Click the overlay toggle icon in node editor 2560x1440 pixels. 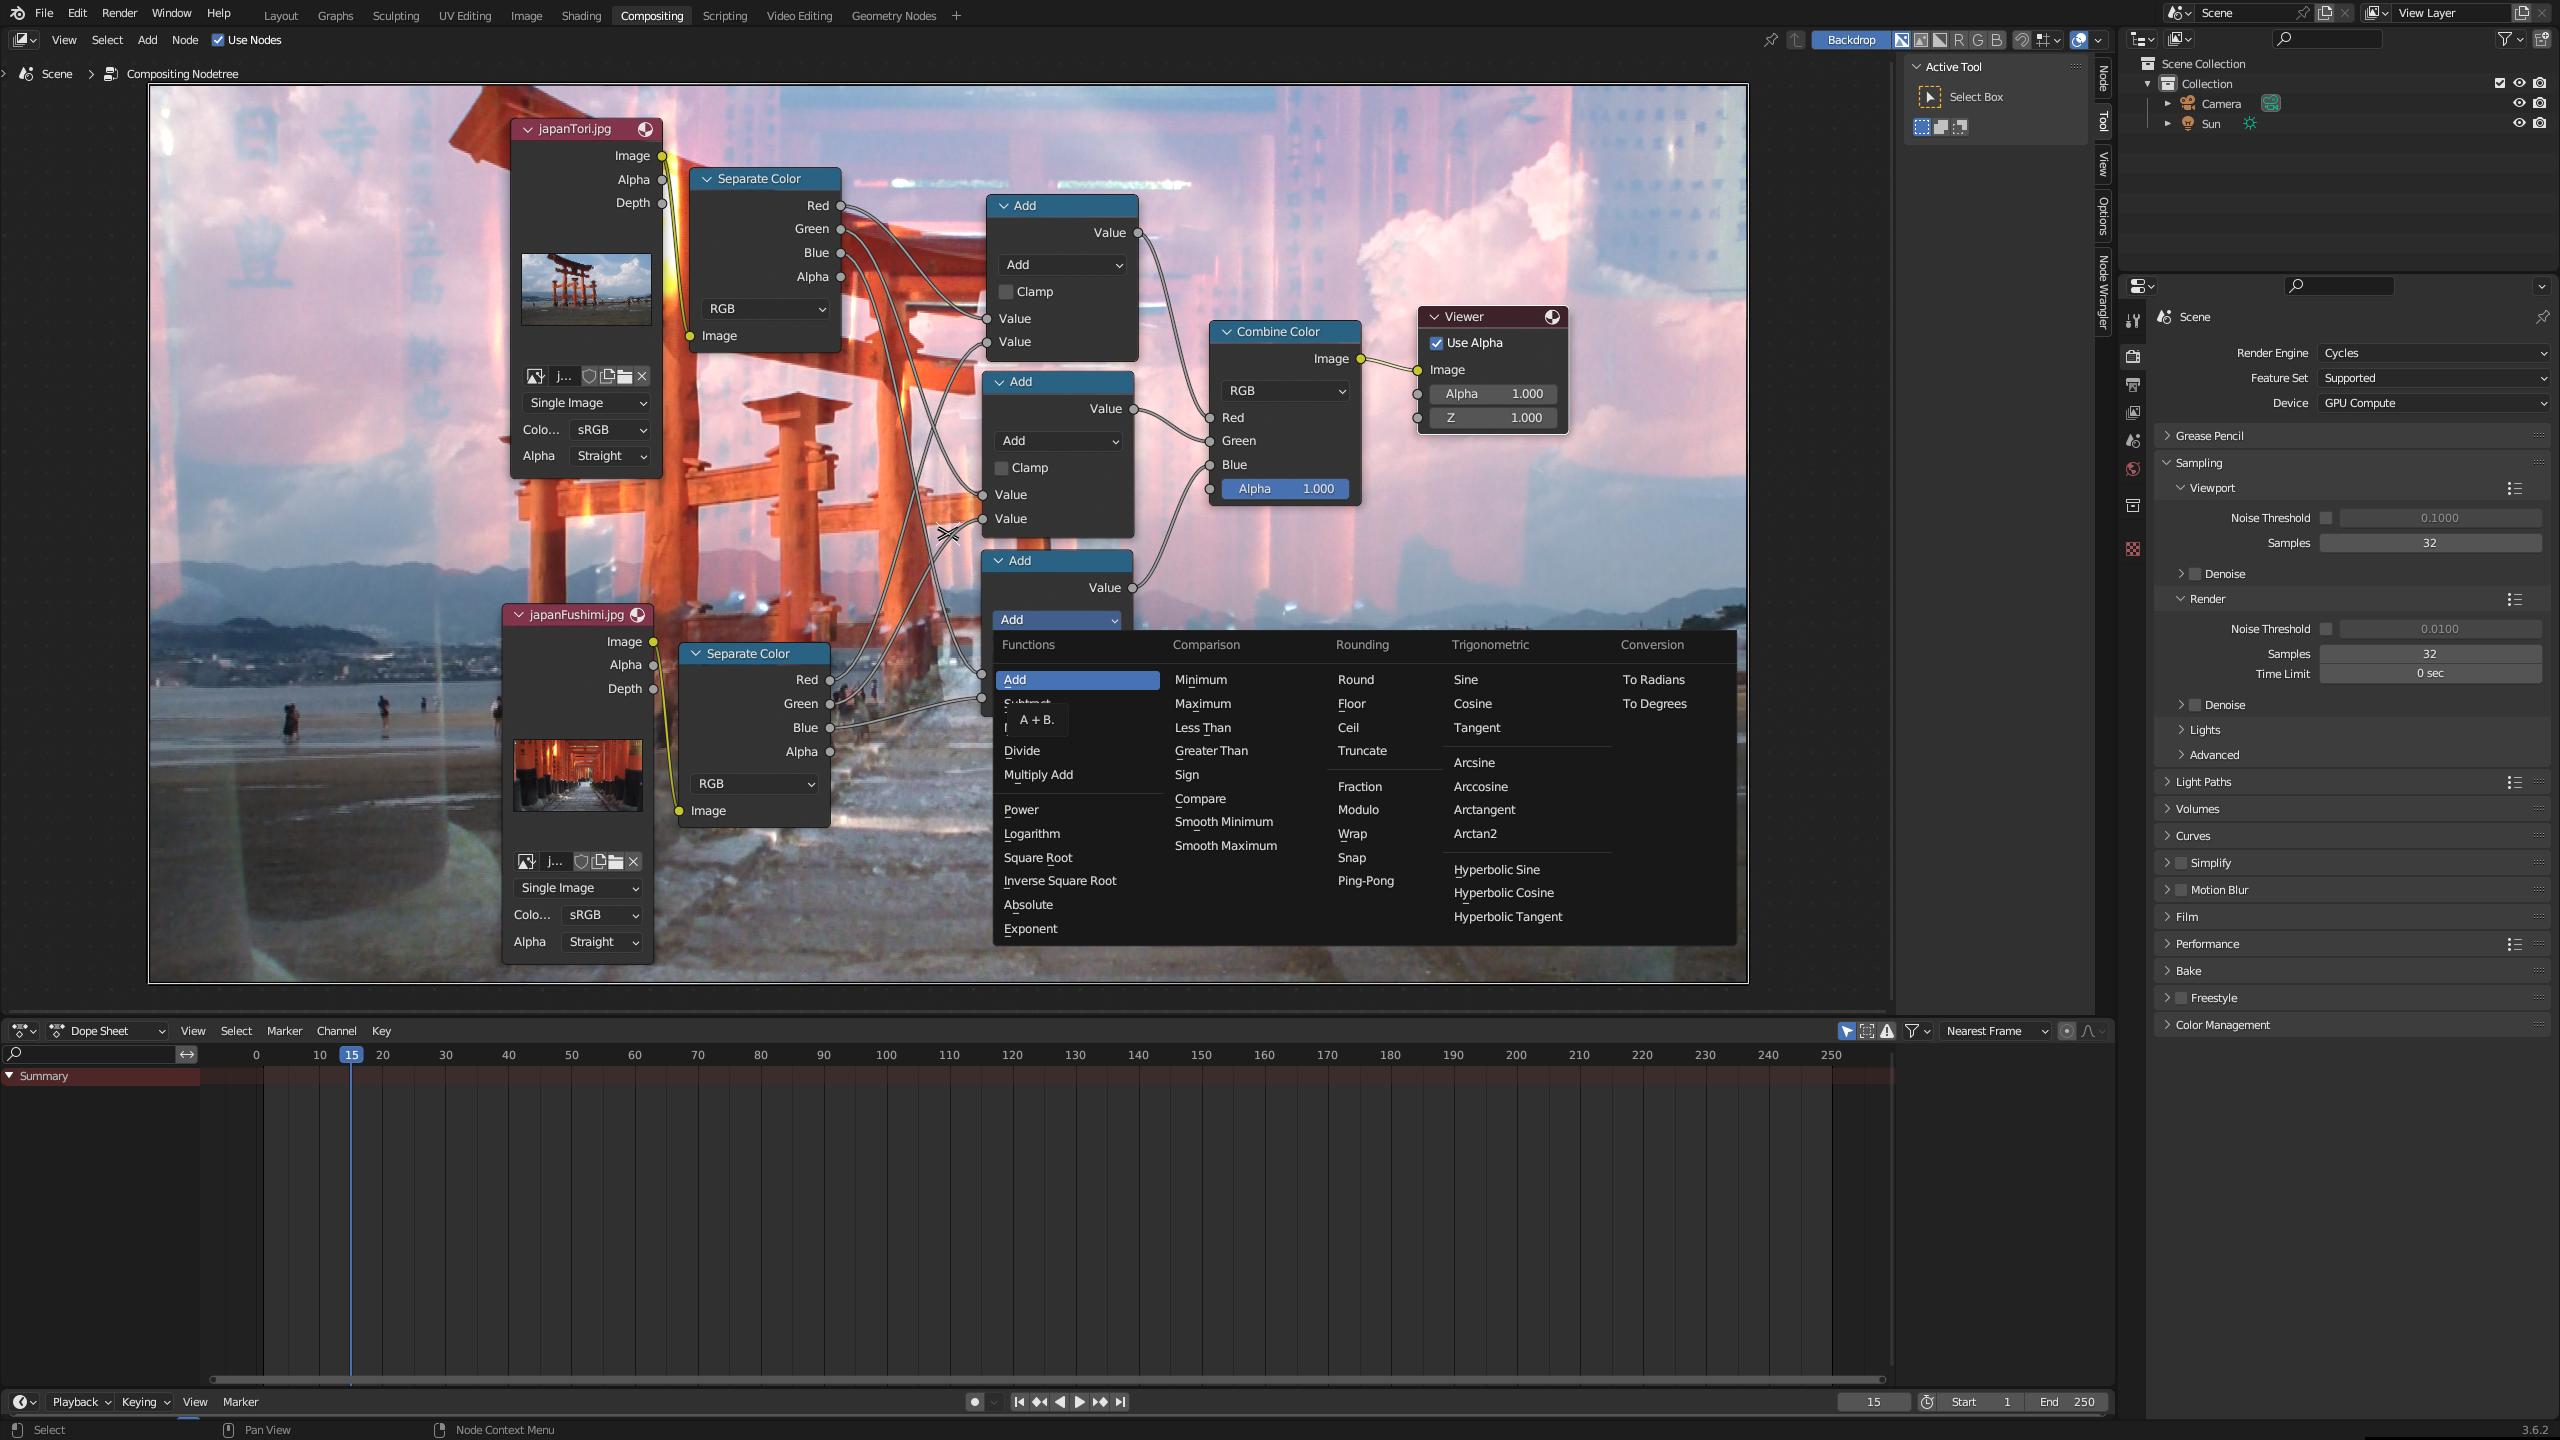(2079, 40)
